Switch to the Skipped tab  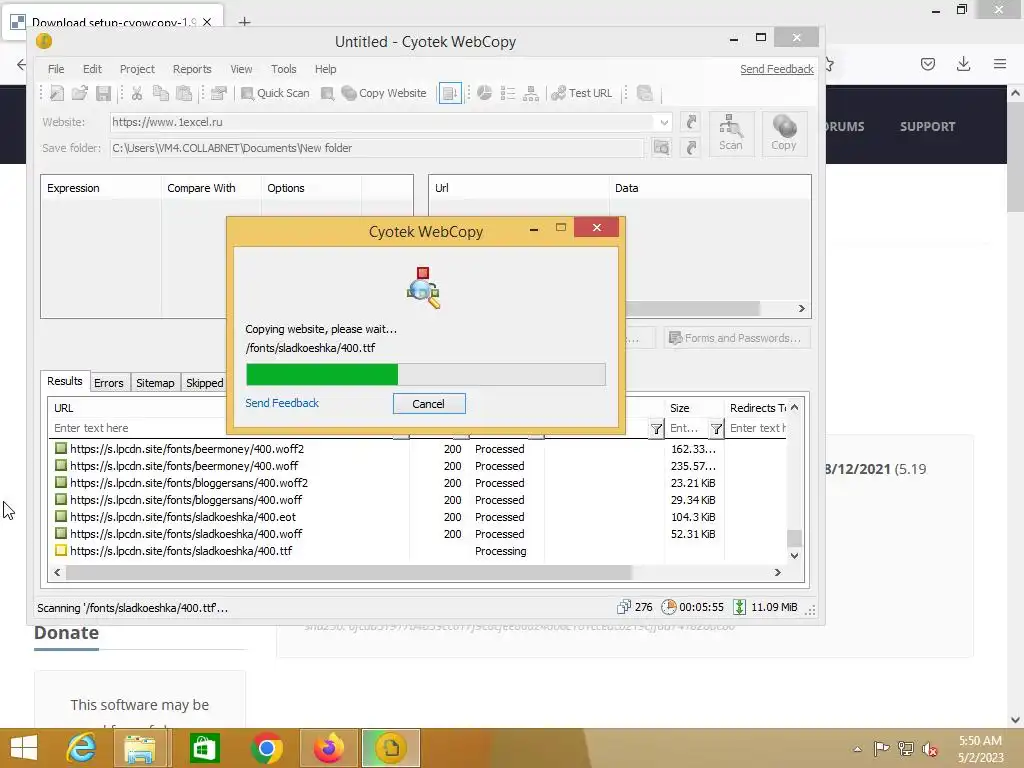(x=204, y=383)
